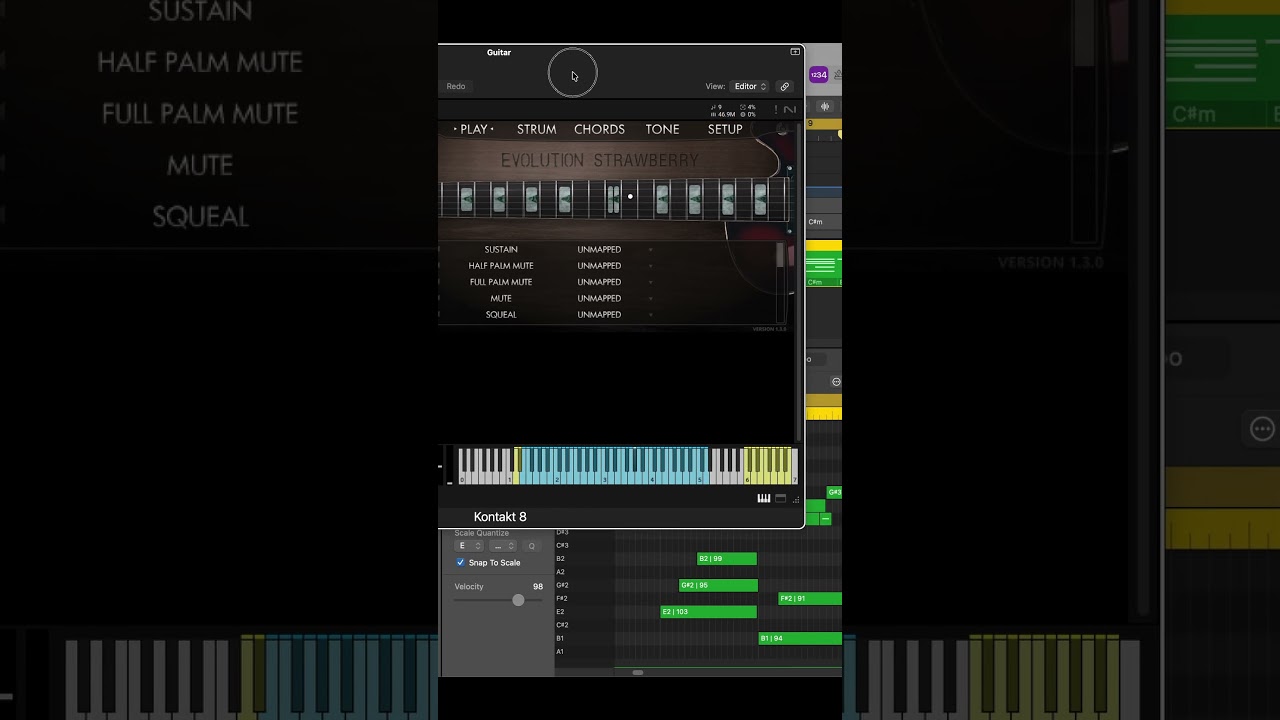1280x720 pixels.
Task: Select the B2 | 99 note
Action: pyautogui.click(x=727, y=559)
